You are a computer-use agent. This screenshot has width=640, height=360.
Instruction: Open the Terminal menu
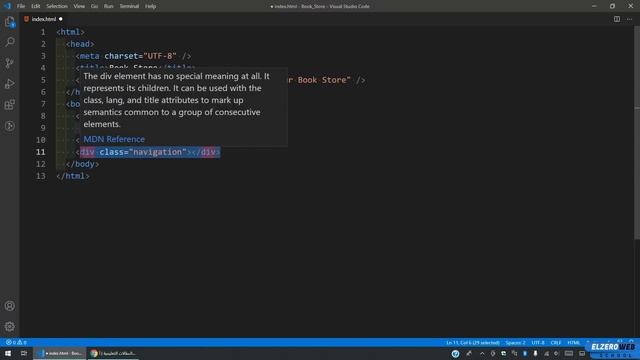click(129, 6)
